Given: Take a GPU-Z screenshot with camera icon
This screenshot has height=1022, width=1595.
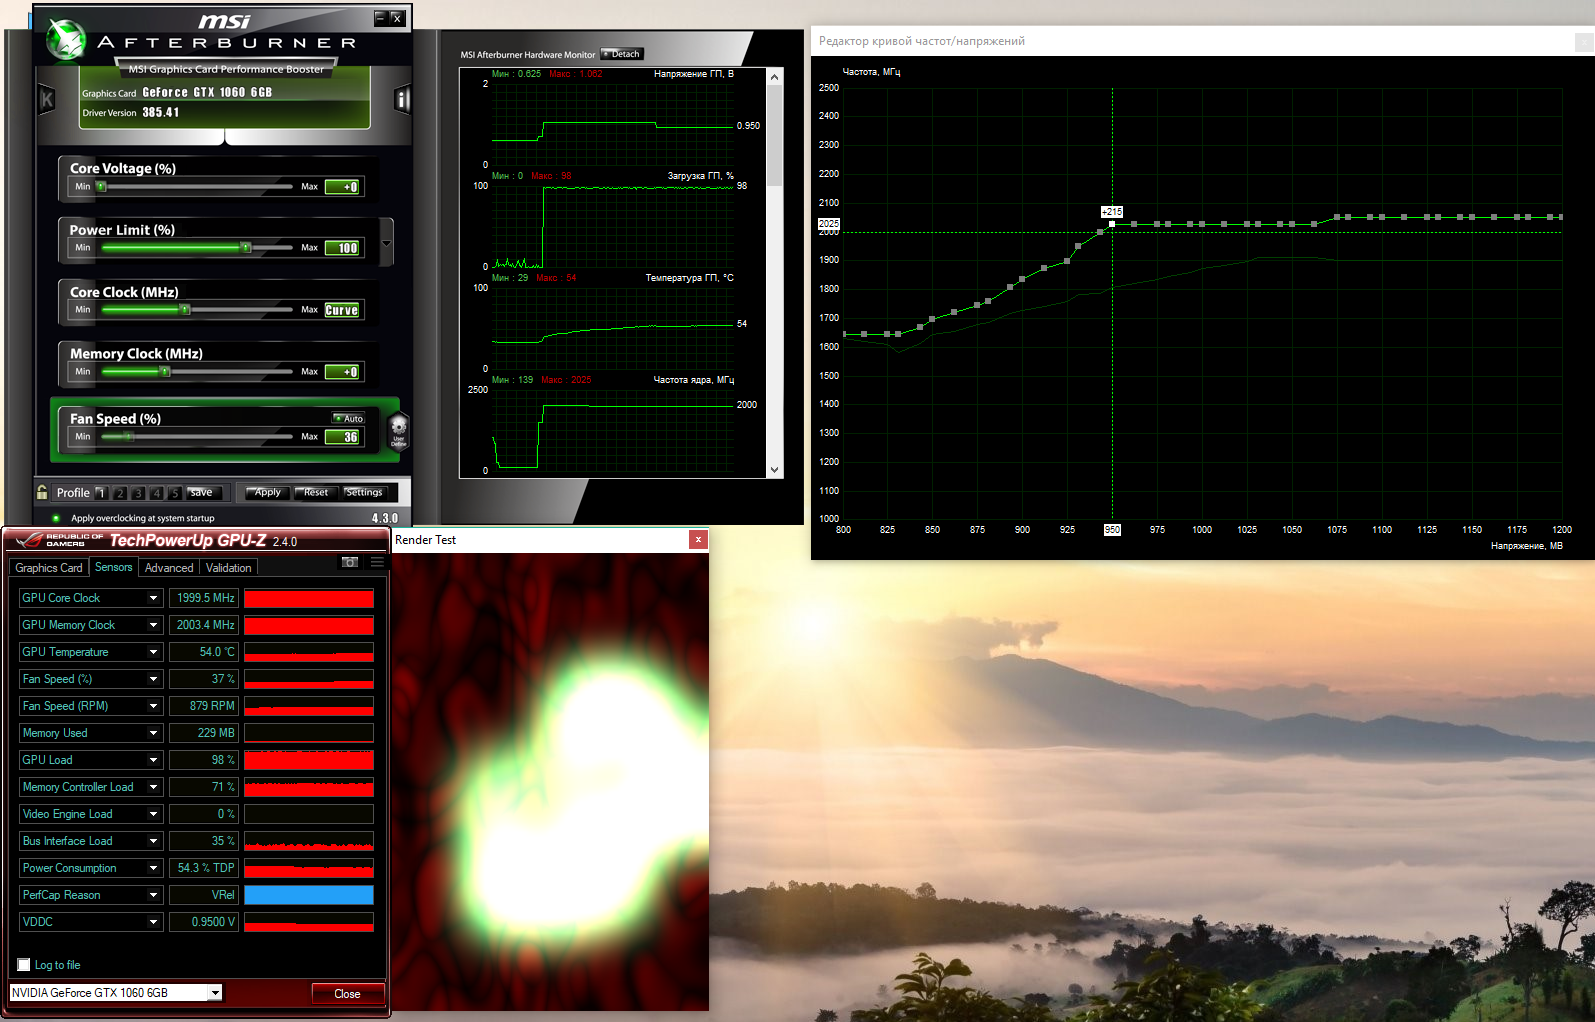Looking at the screenshot, I should point(350,562).
